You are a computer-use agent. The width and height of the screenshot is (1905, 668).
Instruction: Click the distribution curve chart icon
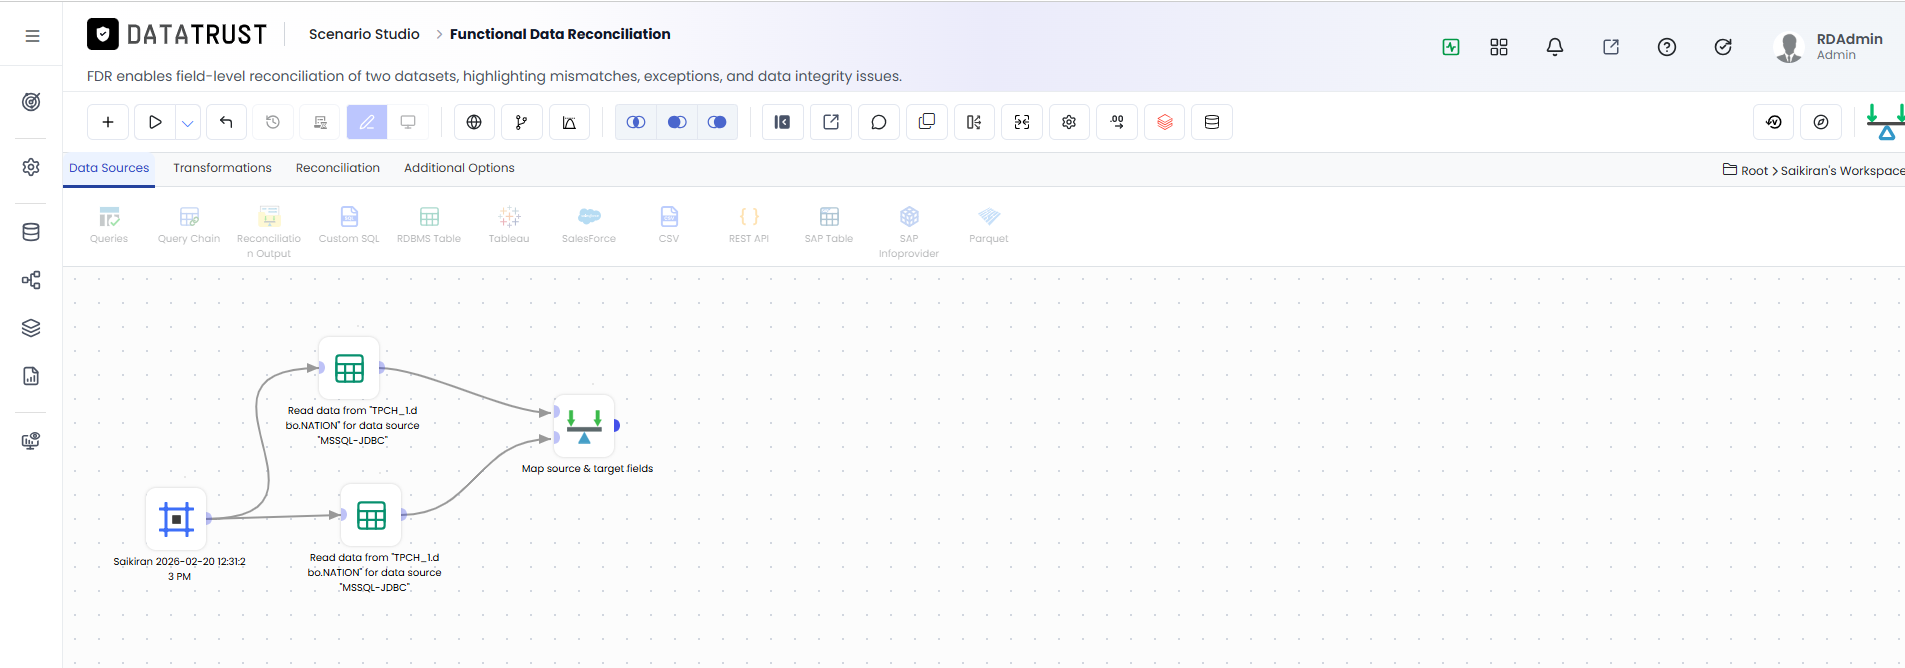pos(569,122)
